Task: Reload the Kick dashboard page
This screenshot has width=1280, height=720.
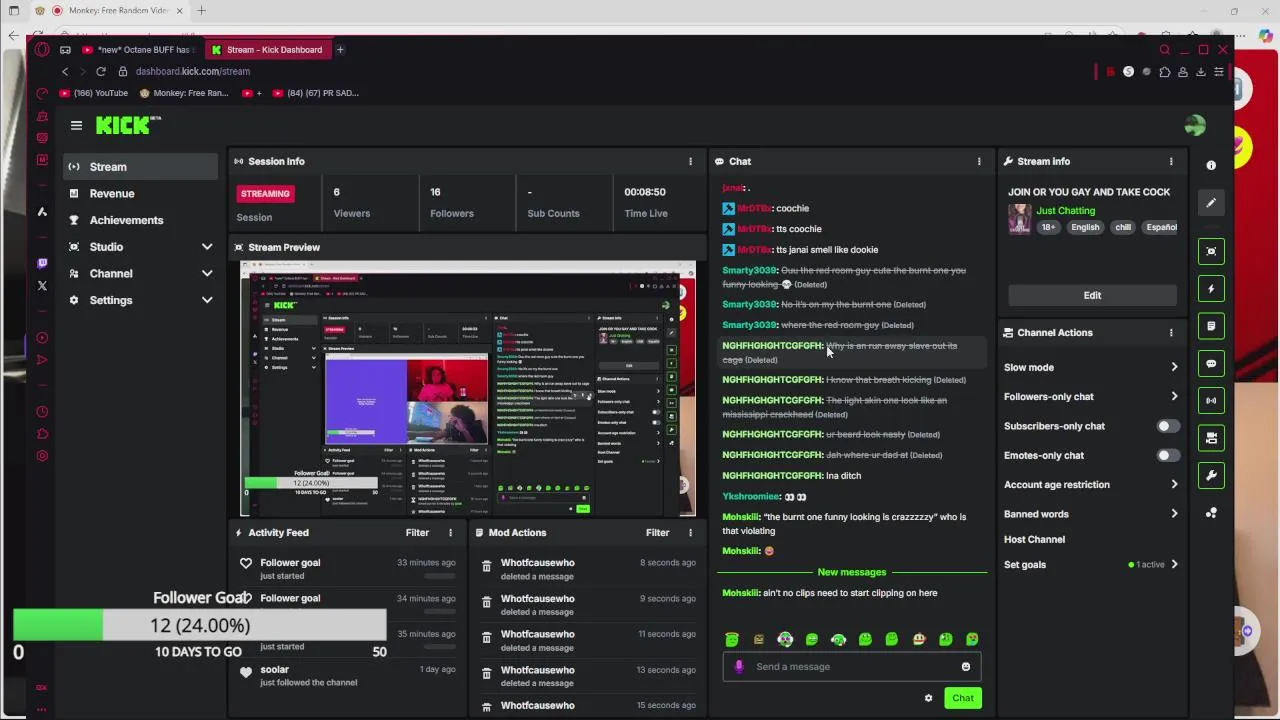Action: click(101, 71)
